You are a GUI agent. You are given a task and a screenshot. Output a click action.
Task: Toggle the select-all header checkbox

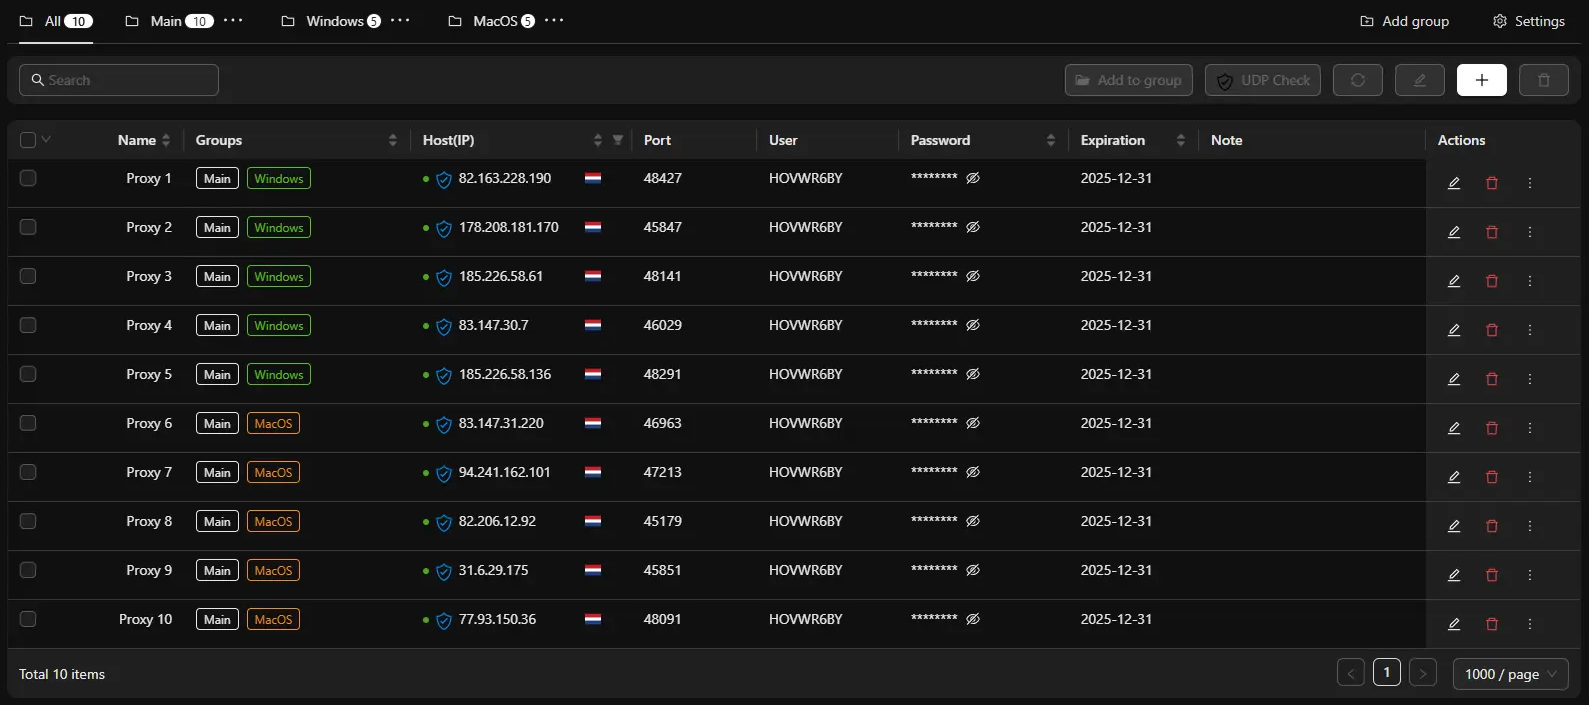(28, 140)
